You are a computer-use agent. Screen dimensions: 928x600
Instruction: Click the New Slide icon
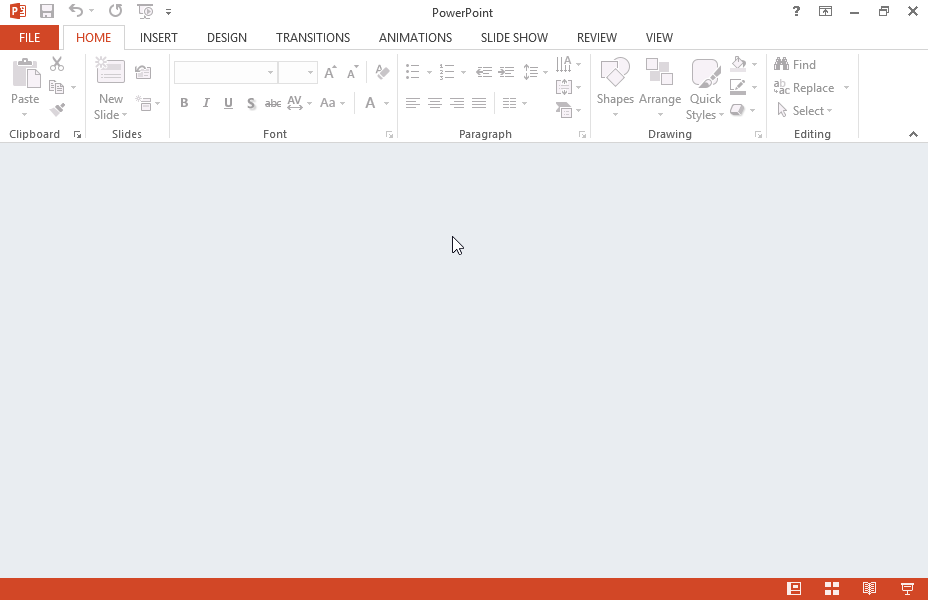[x=110, y=71]
